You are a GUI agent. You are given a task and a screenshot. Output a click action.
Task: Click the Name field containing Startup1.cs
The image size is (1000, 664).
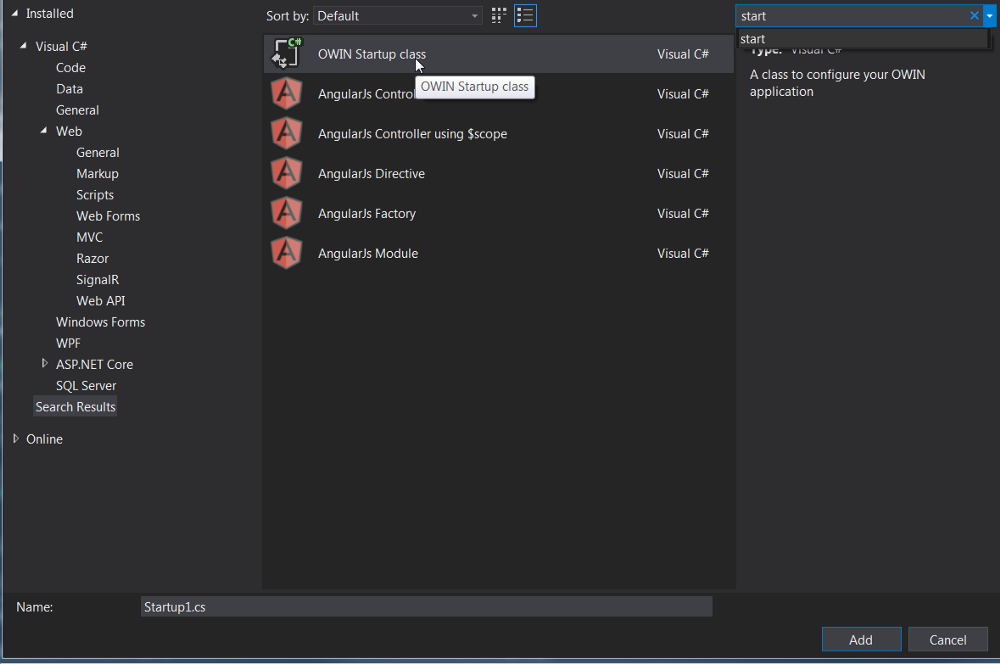pos(426,607)
